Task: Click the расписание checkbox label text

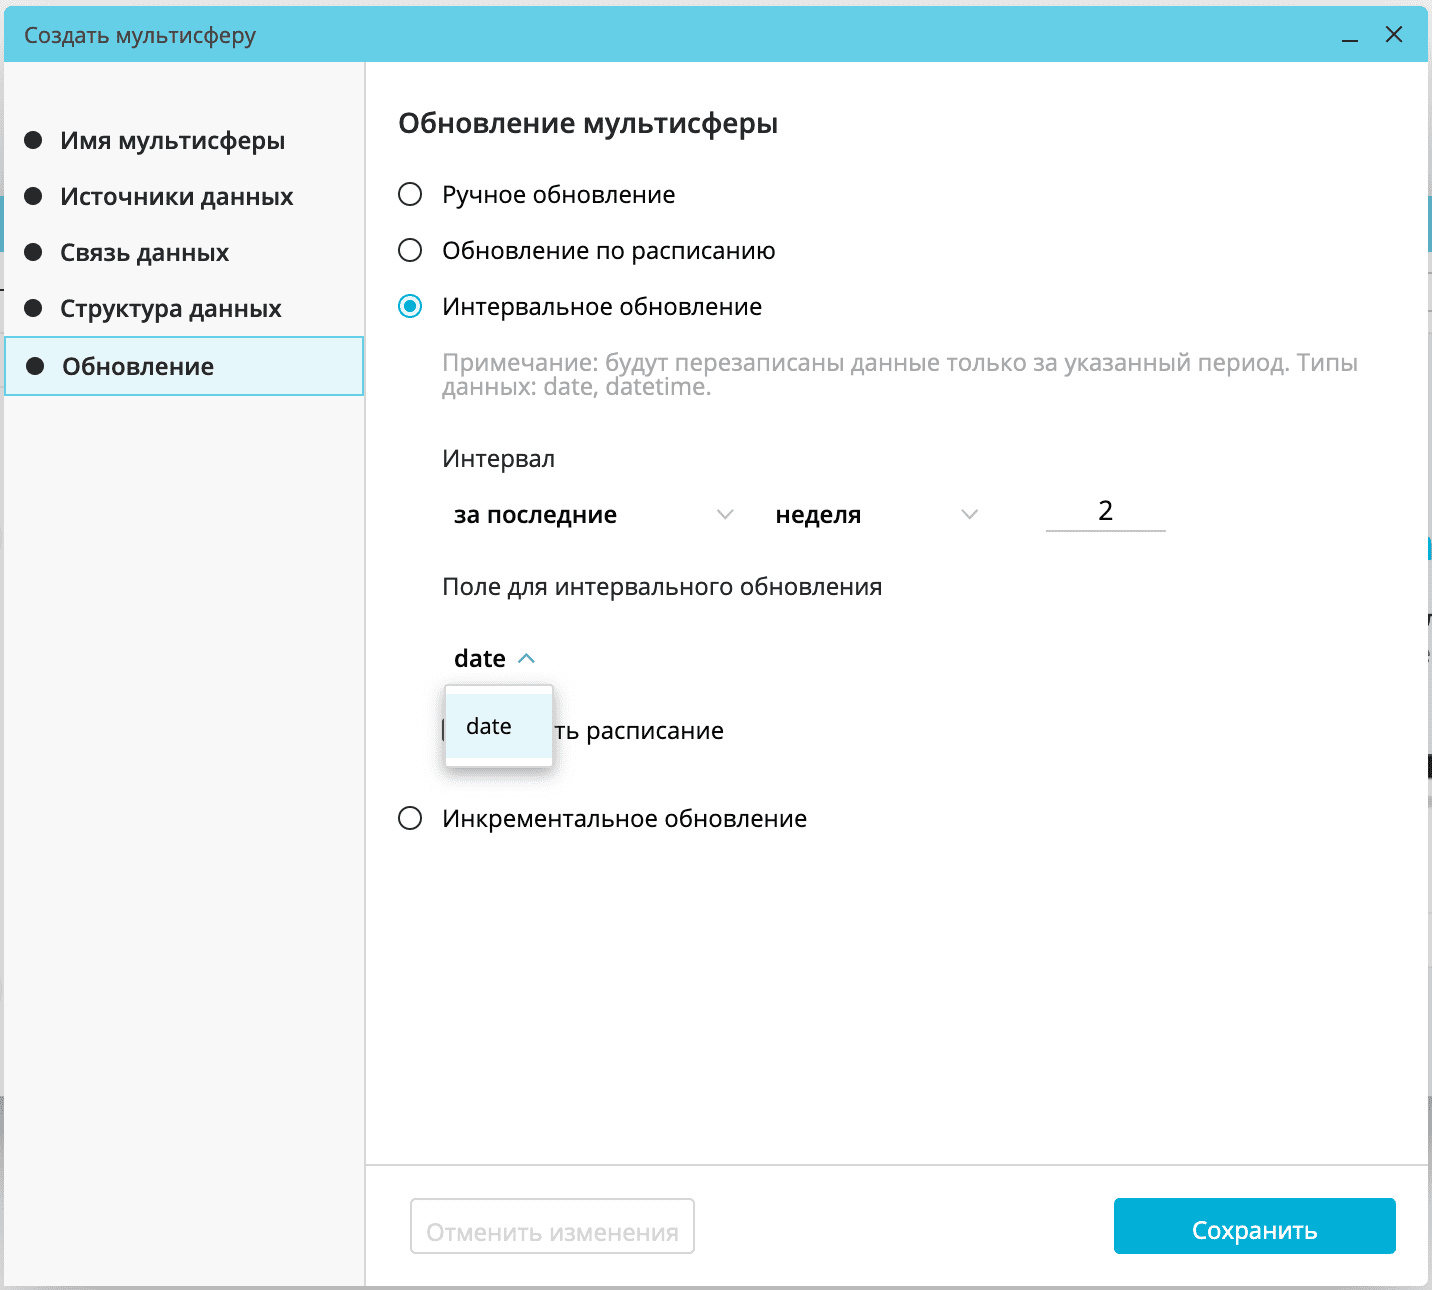Action: point(639,731)
